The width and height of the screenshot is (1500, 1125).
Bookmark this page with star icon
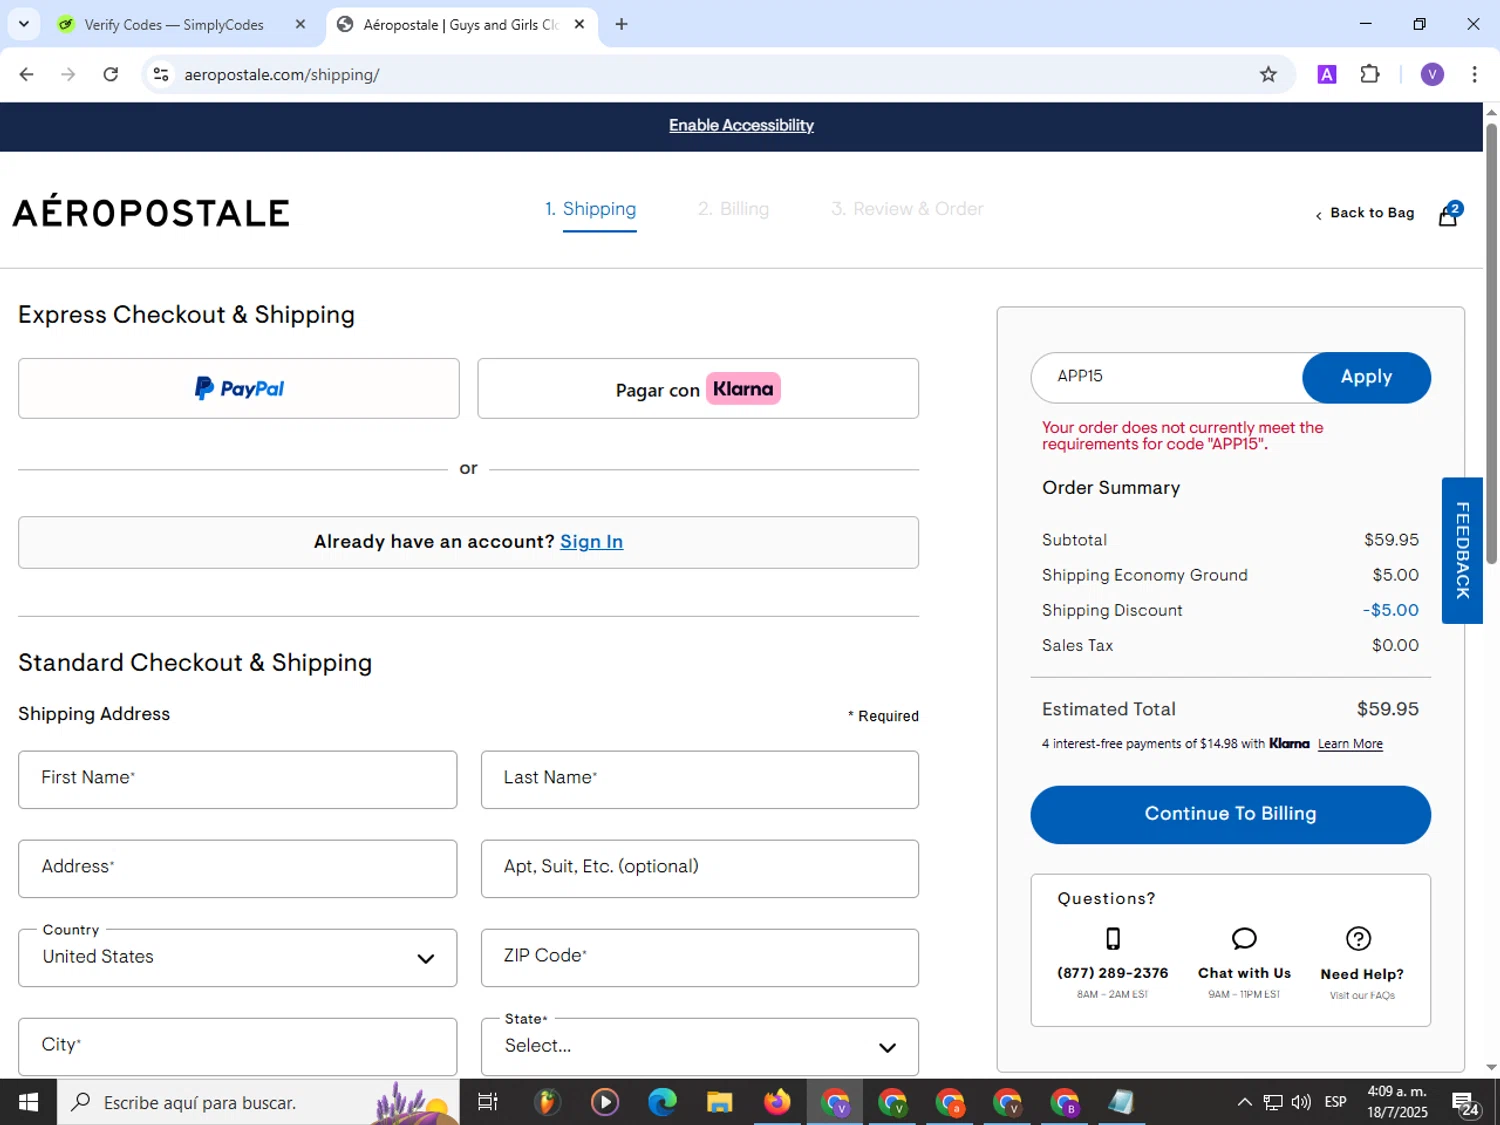(x=1268, y=74)
